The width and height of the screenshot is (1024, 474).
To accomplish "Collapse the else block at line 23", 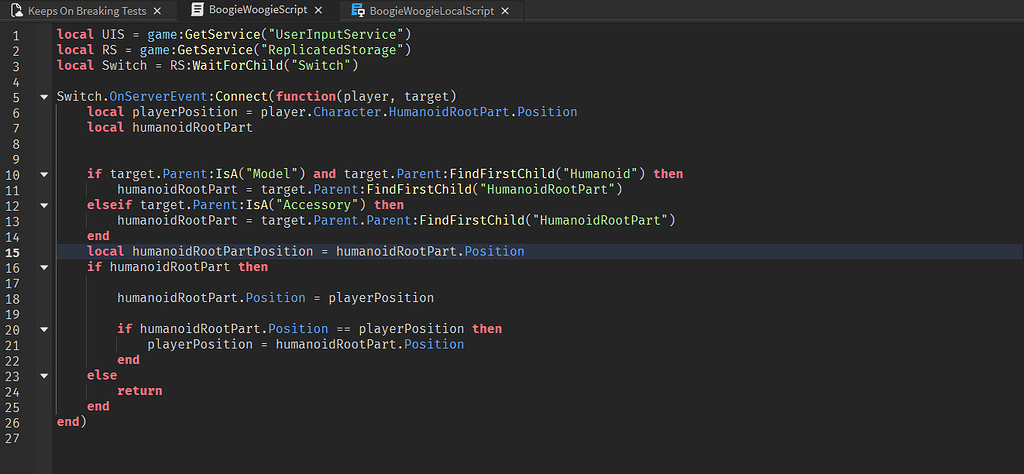I will click(44, 375).
